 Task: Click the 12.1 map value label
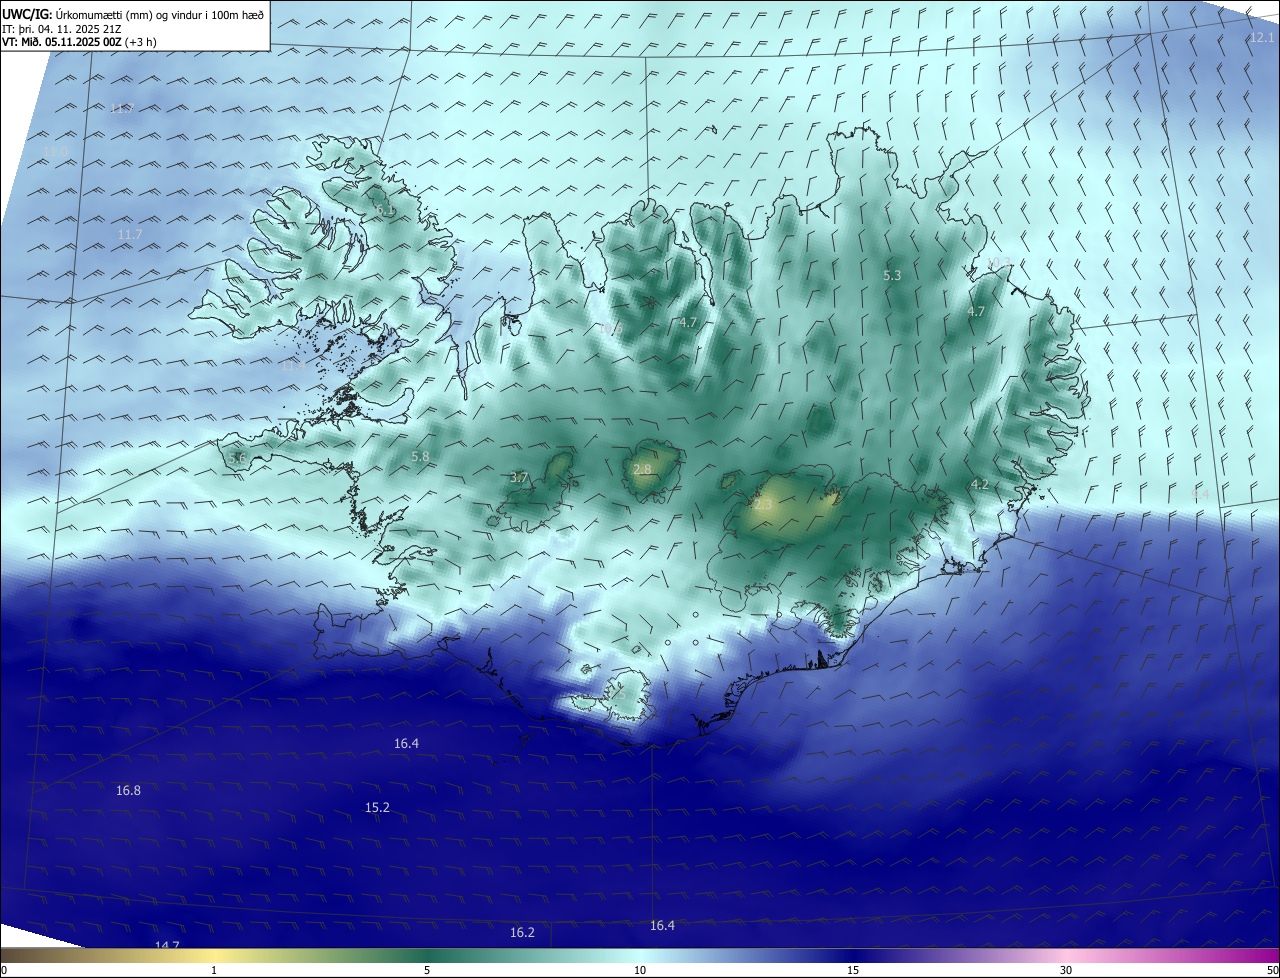[x=1263, y=38]
